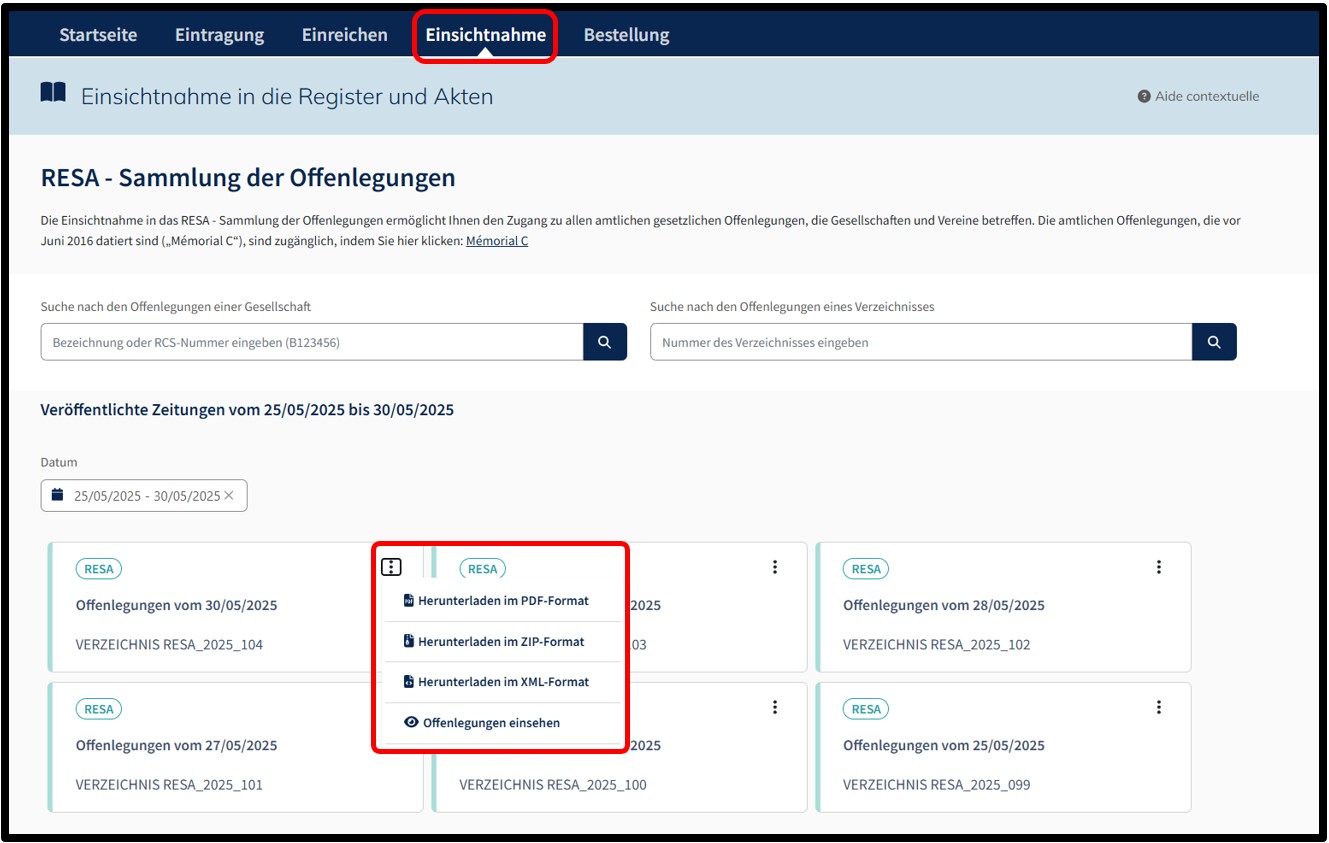Choose Herunterladen im PDF-Format
This screenshot has height=843, width=1329.
pos(496,601)
